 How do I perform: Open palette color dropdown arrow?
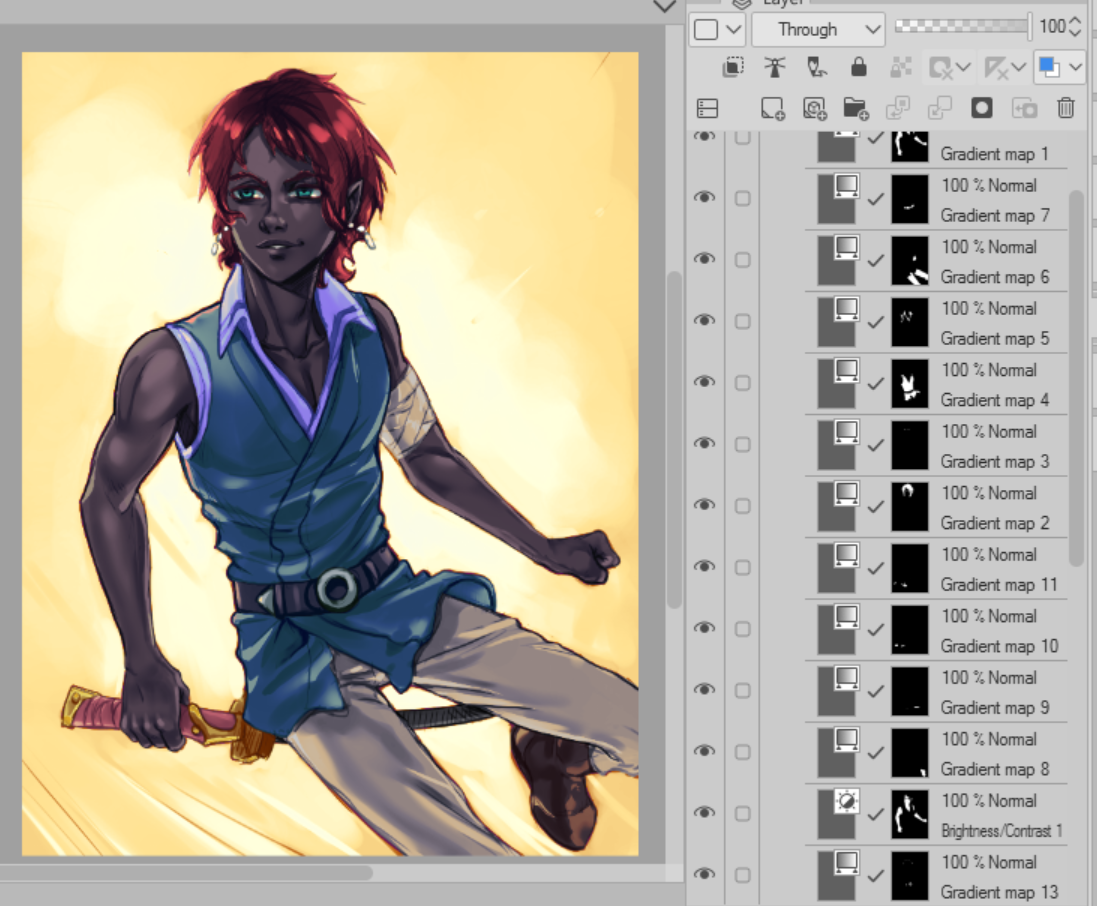[733, 29]
